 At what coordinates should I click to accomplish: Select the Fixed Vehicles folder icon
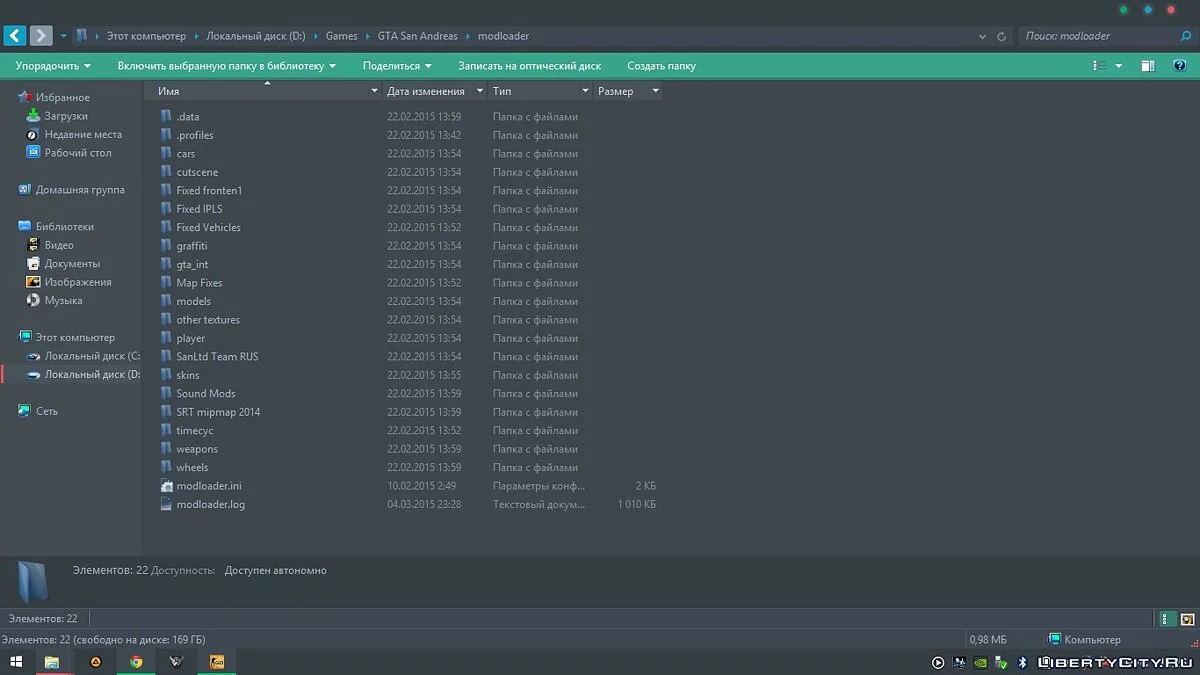[x=167, y=228]
